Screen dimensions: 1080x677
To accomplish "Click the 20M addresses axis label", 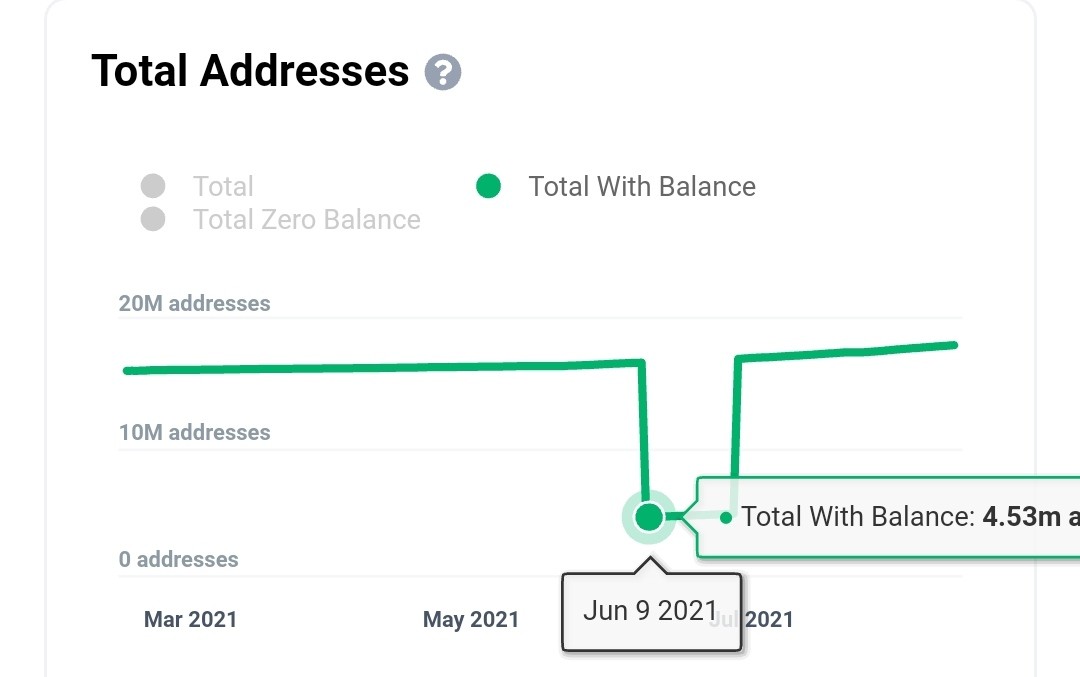I will [194, 303].
